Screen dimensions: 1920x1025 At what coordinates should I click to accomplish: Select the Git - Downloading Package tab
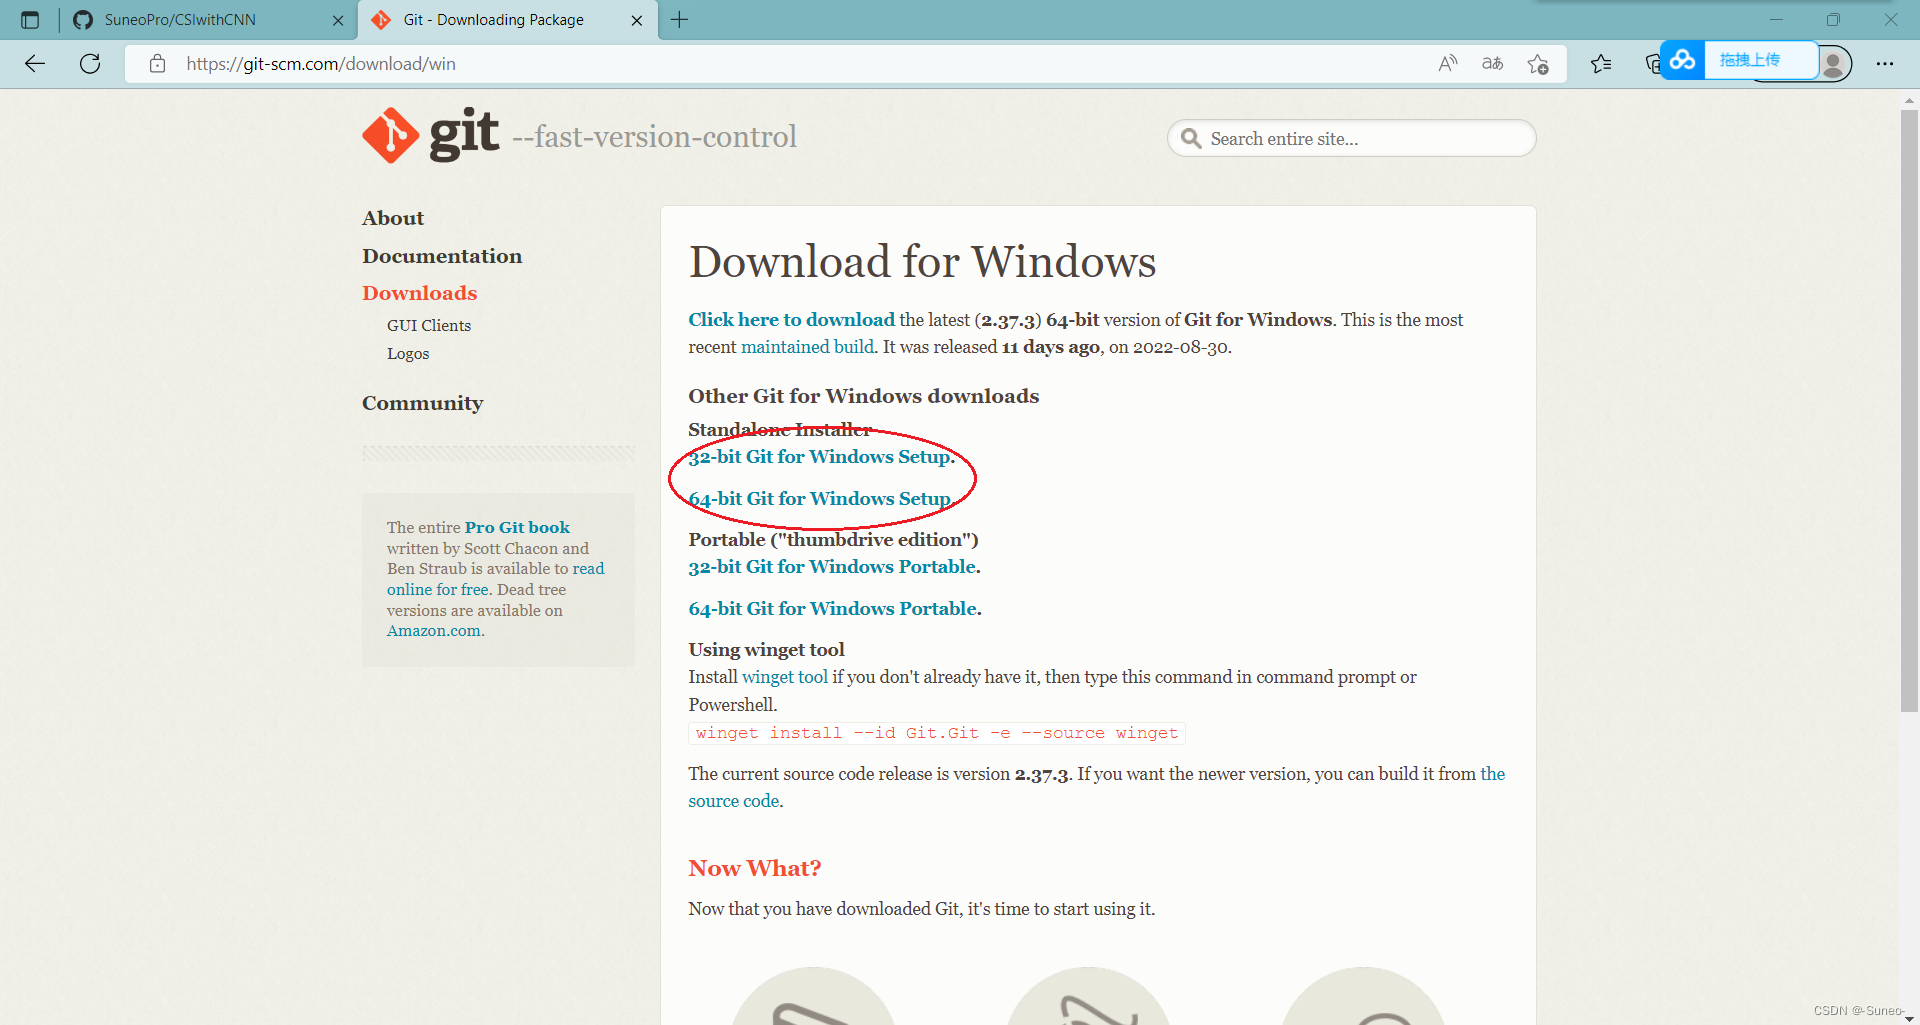point(507,20)
